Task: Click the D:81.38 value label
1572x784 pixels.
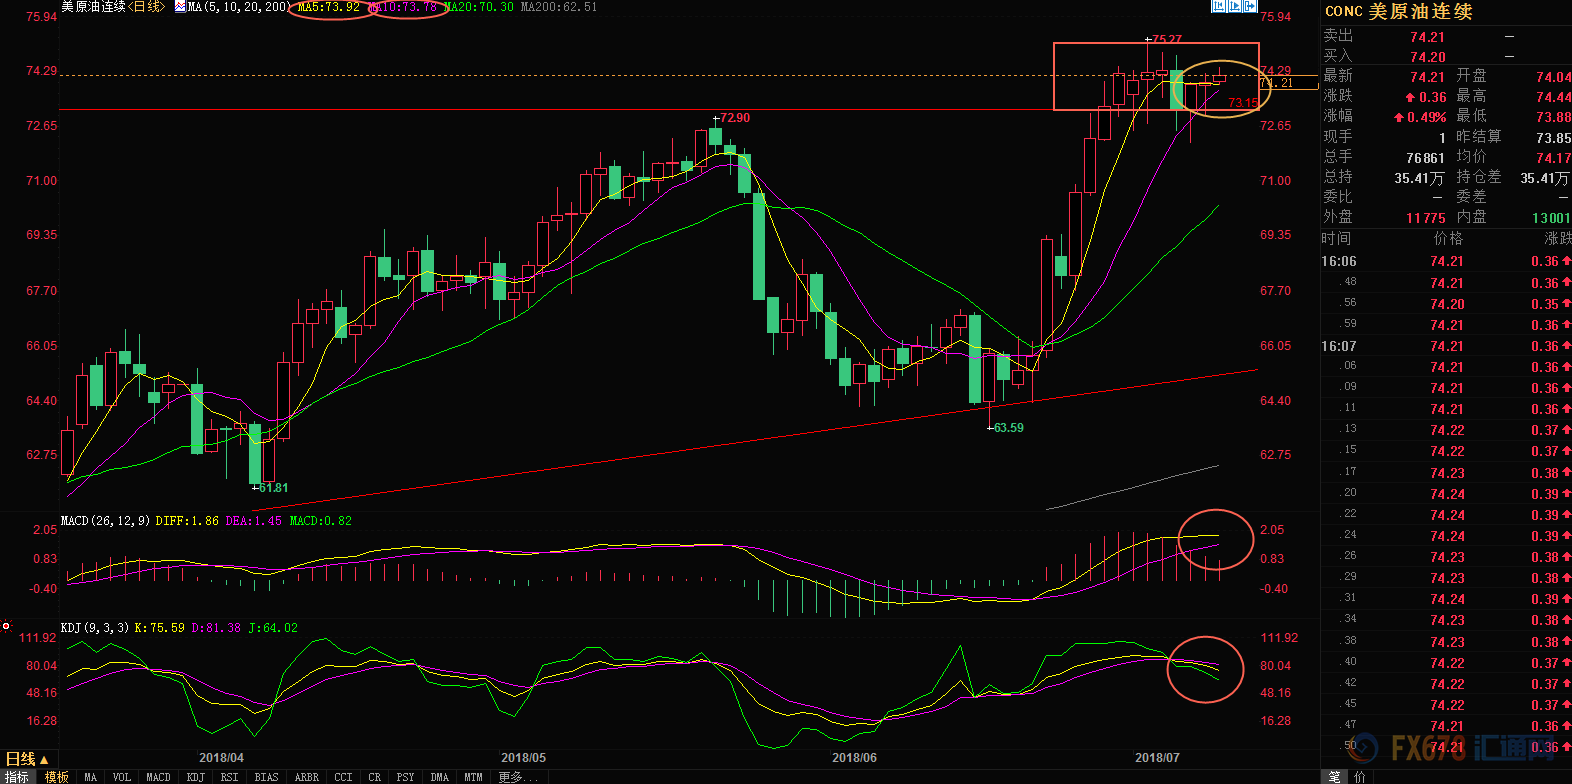Action: pyautogui.click(x=216, y=628)
